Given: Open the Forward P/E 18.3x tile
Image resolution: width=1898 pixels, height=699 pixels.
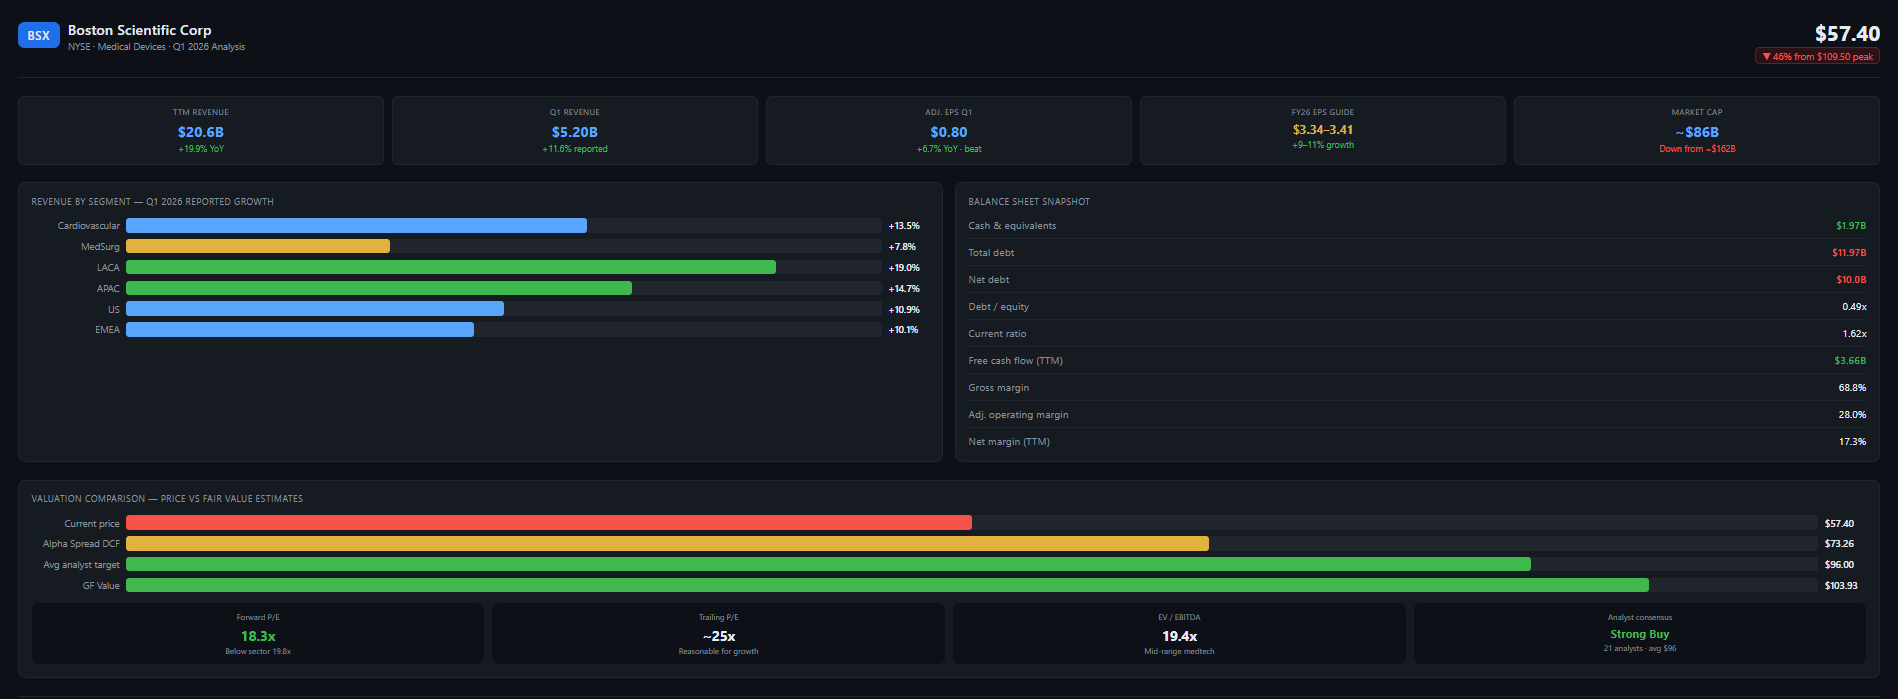Looking at the screenshot, I should [258, 633].
